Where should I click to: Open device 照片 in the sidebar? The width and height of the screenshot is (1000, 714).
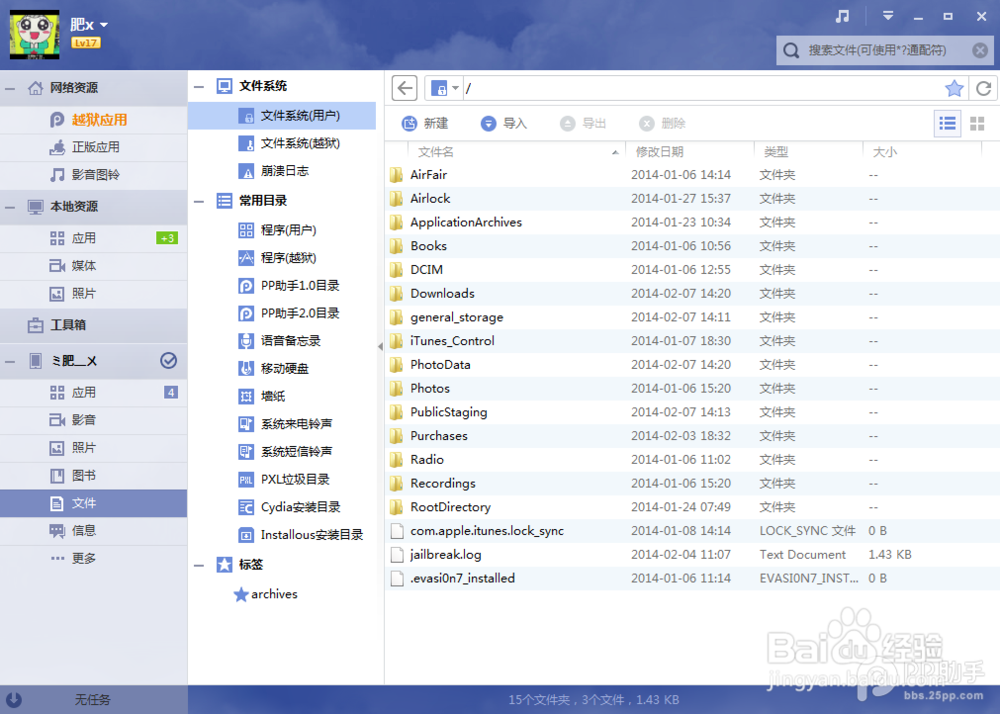point(94,448)
